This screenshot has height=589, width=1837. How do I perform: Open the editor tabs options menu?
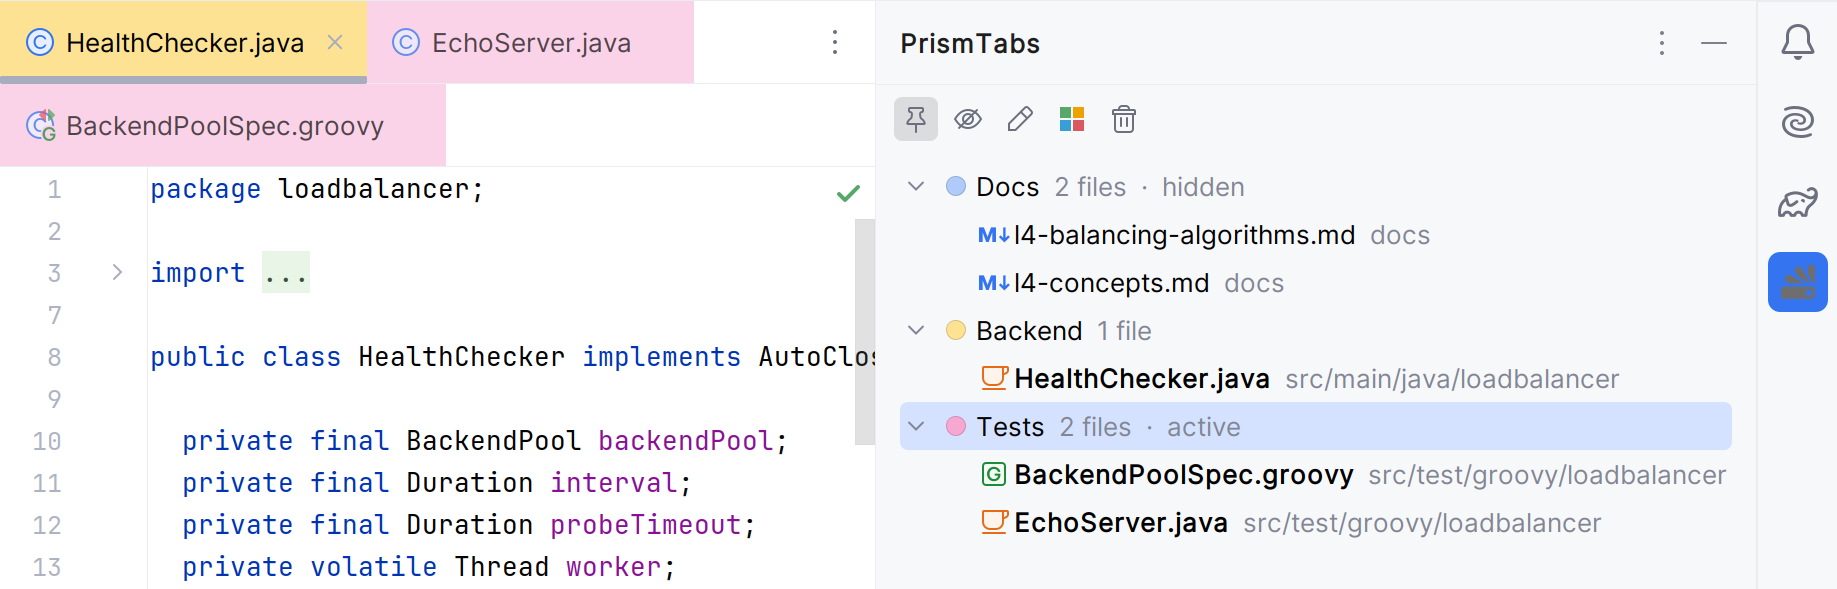(835, 42)
